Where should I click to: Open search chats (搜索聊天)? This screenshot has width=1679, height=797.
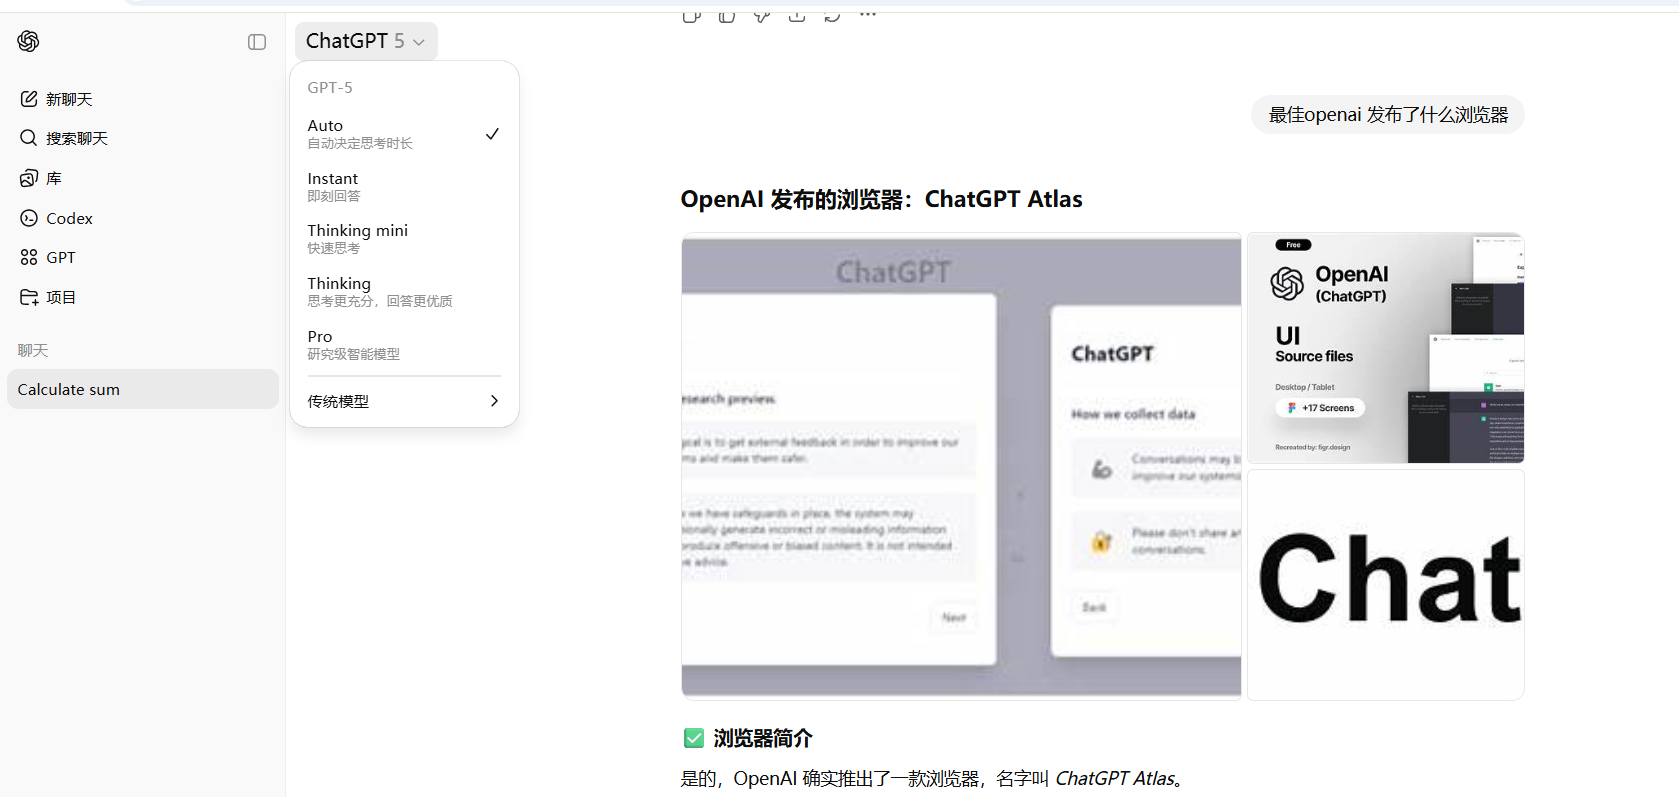tap(76, 138)
